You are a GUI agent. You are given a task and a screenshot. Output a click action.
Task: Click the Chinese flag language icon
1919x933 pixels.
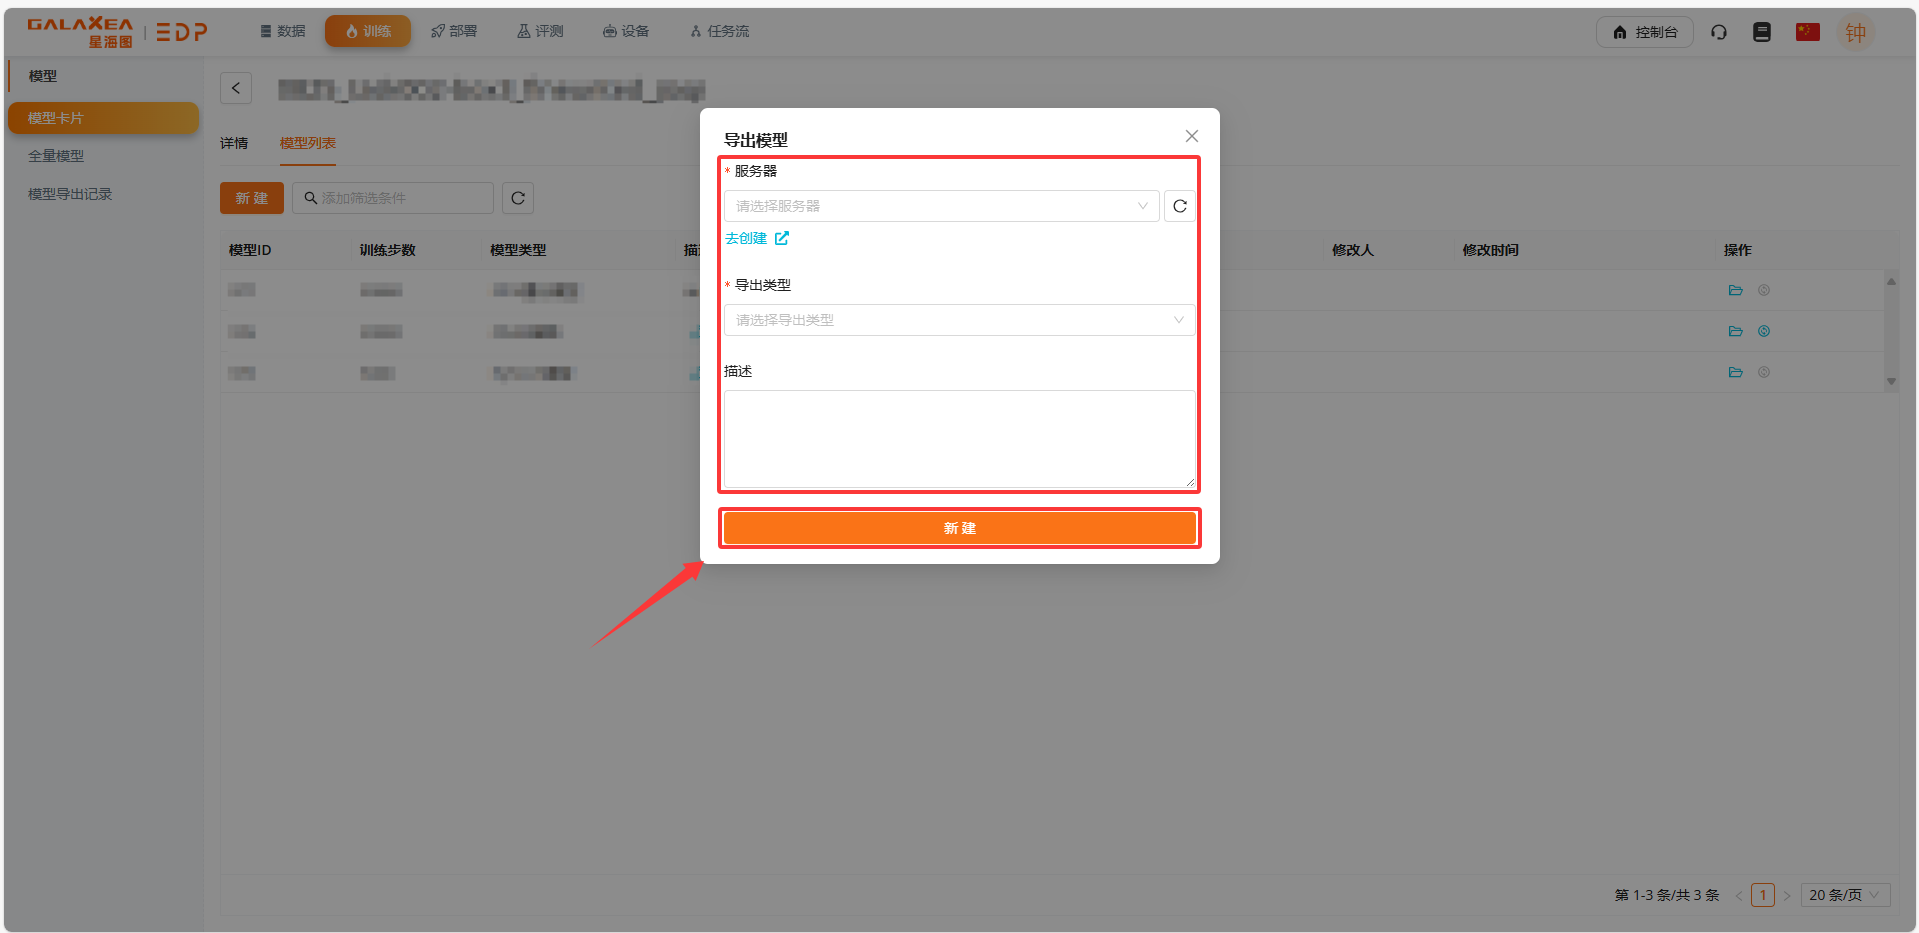(x=1807, y=32)
